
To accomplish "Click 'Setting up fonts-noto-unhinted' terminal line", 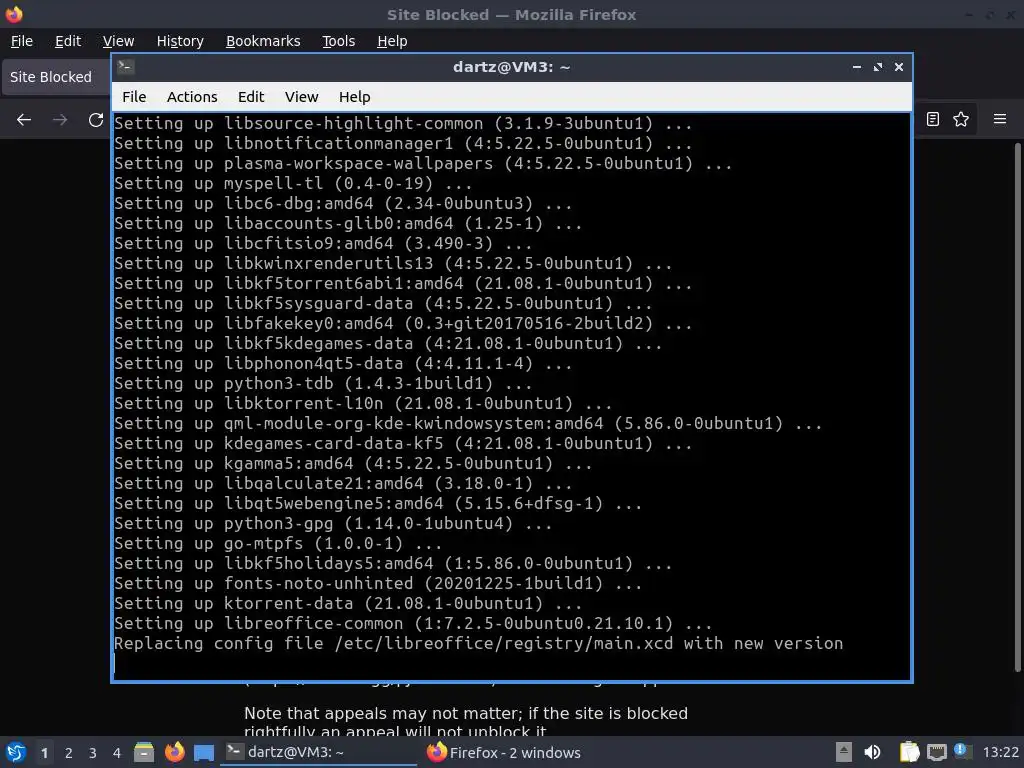I will (378, 583).
